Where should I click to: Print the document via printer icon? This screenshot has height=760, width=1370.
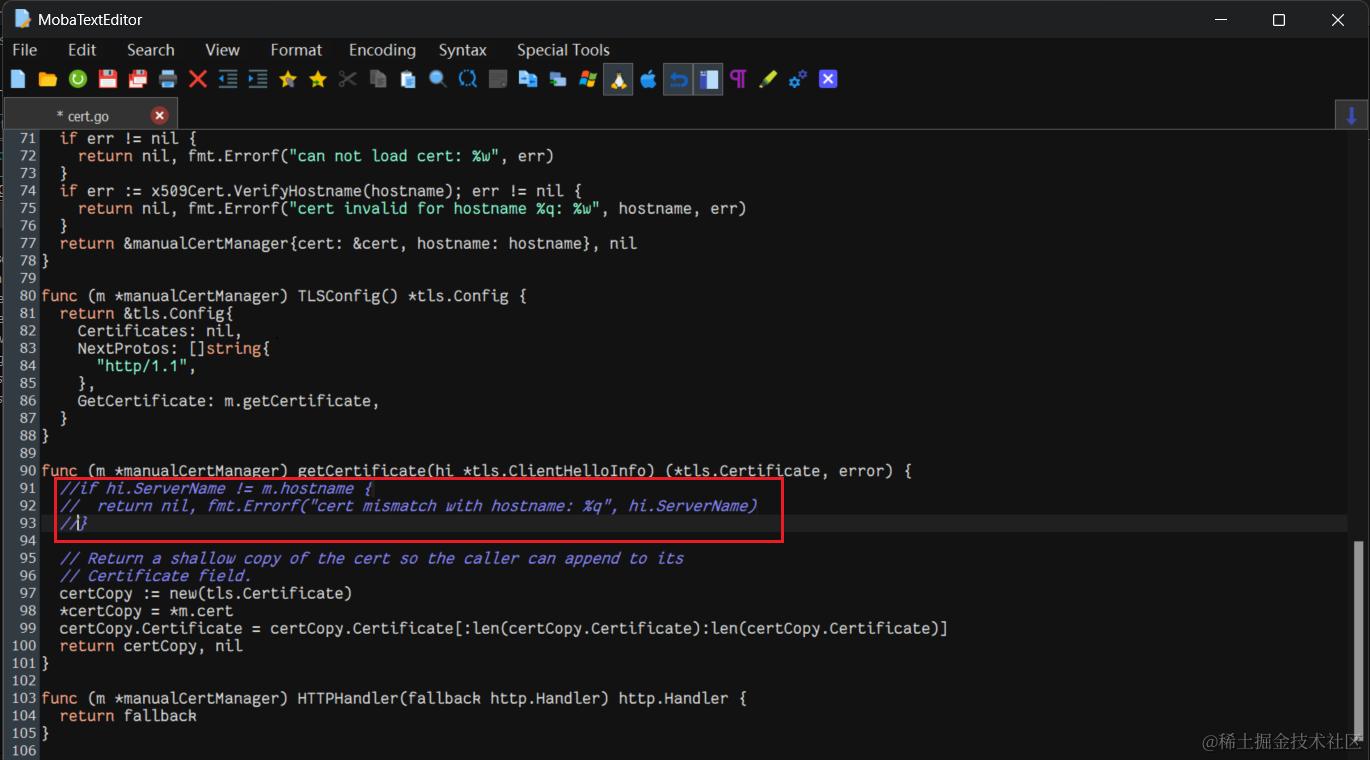pyautogui.click(x=168, y=79)
